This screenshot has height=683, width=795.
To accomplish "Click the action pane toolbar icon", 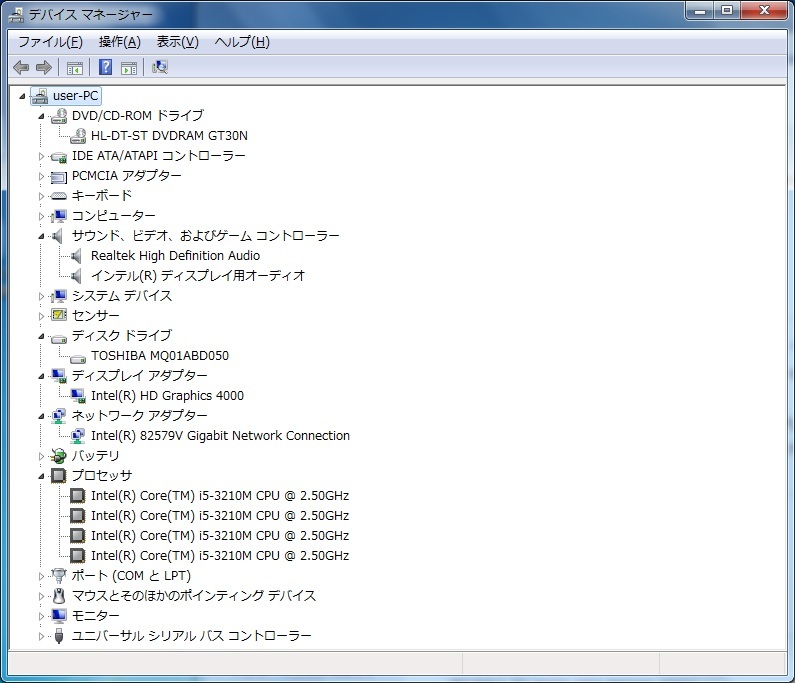I will [129, 67].
